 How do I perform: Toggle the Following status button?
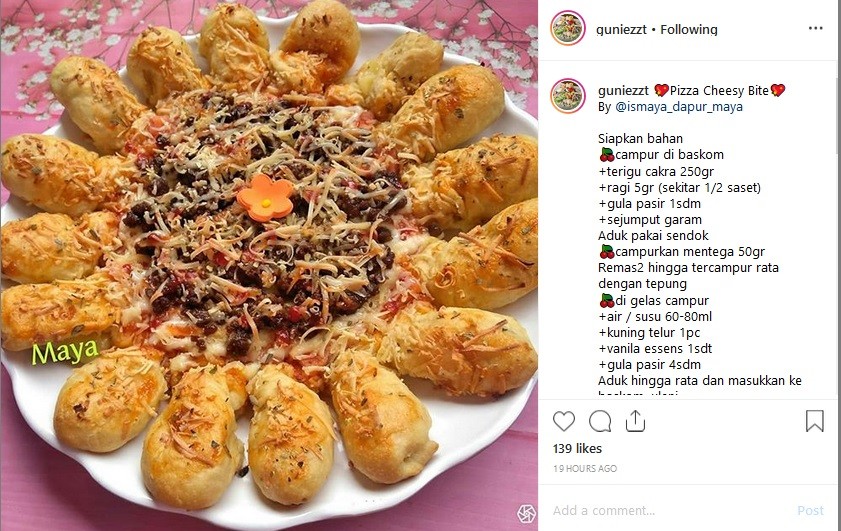pos(689,30)
